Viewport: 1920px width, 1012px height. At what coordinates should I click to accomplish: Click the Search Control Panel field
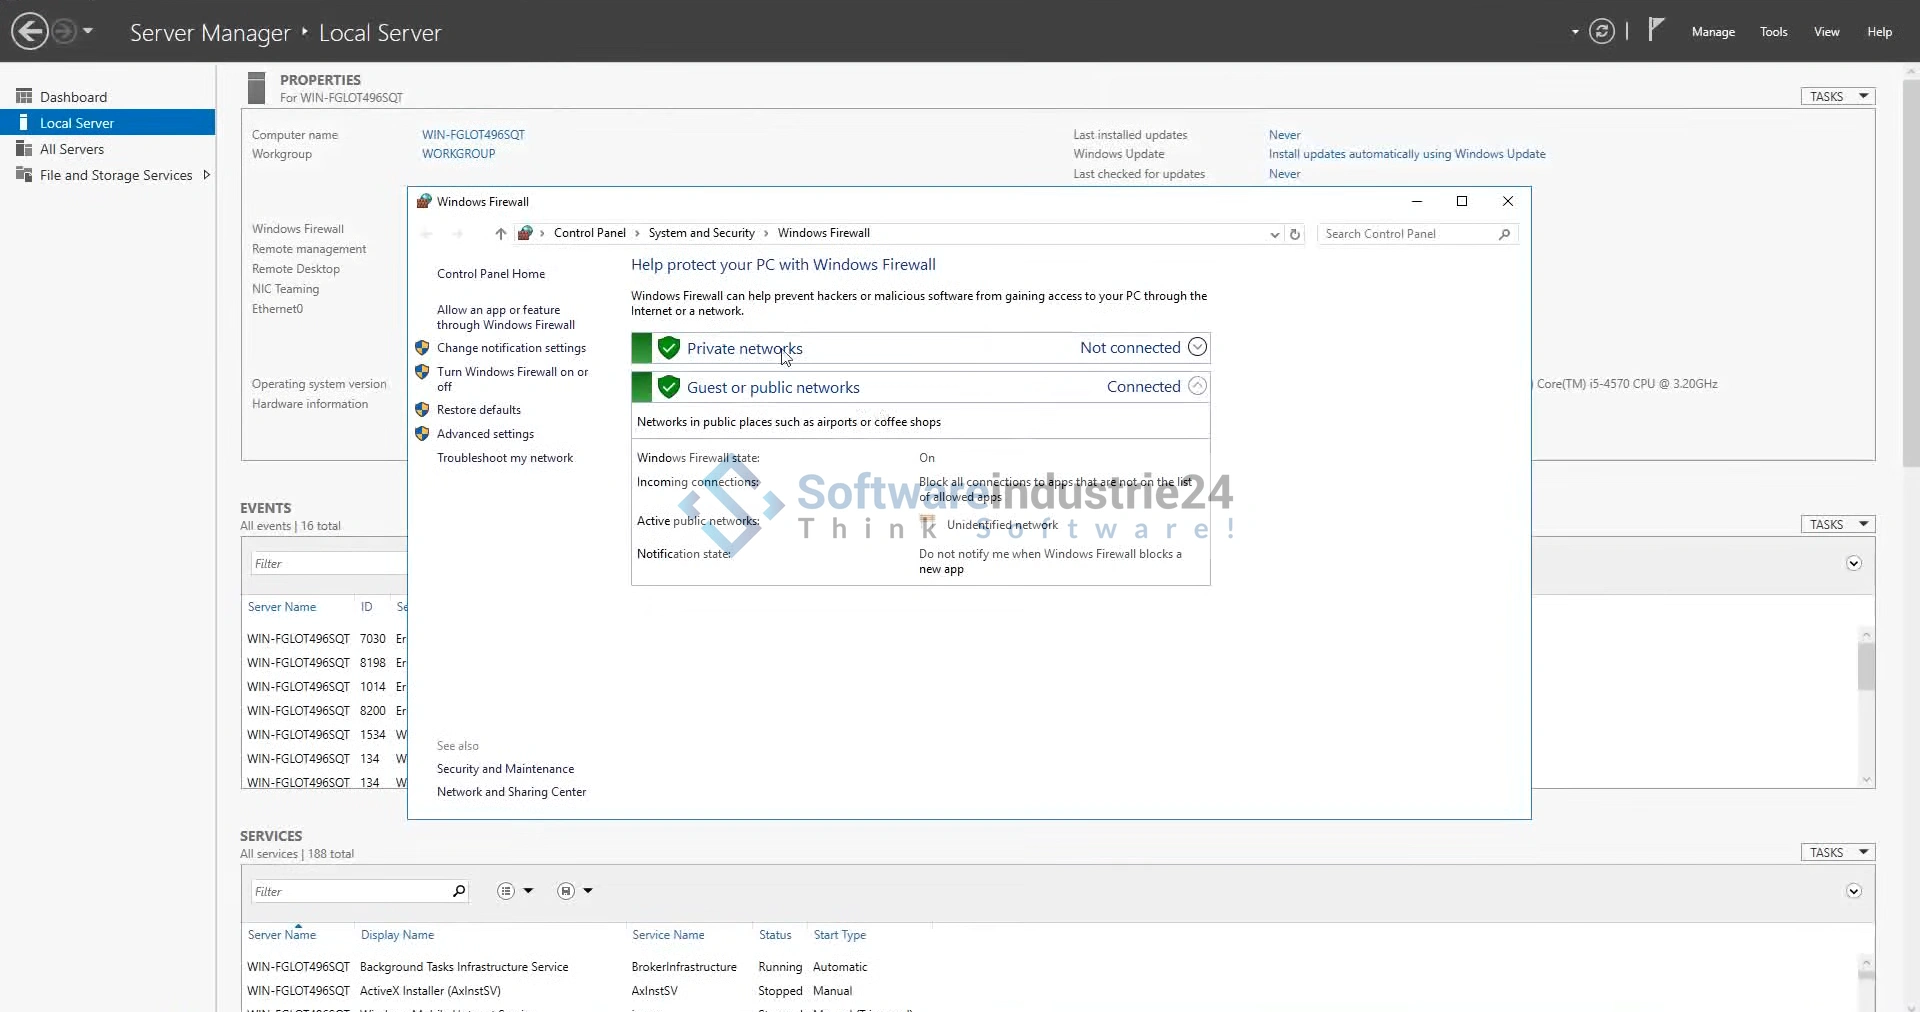pyautogui.click(x=1408, y=234)
